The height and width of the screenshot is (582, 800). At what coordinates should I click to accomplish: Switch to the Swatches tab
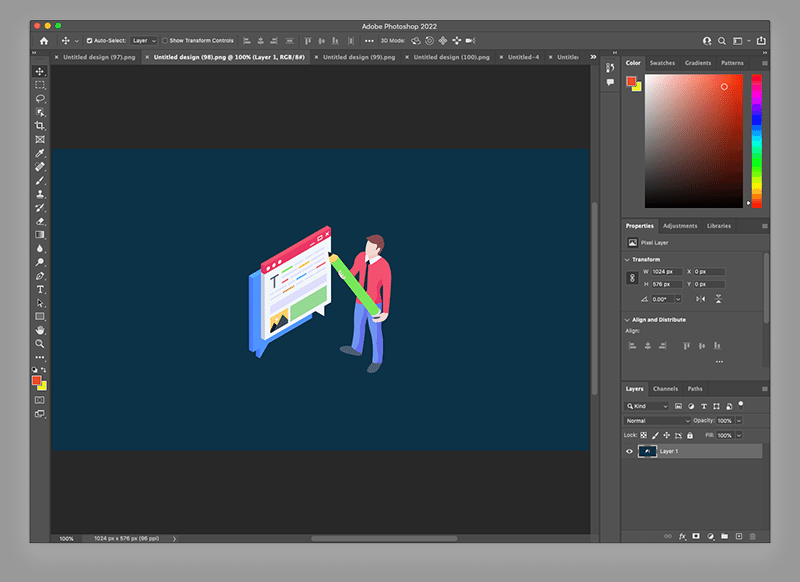(x=662, y=63)
